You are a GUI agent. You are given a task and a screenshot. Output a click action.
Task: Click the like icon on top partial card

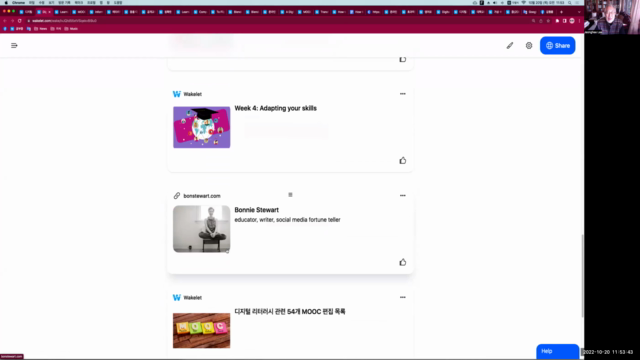click(402, 59)
